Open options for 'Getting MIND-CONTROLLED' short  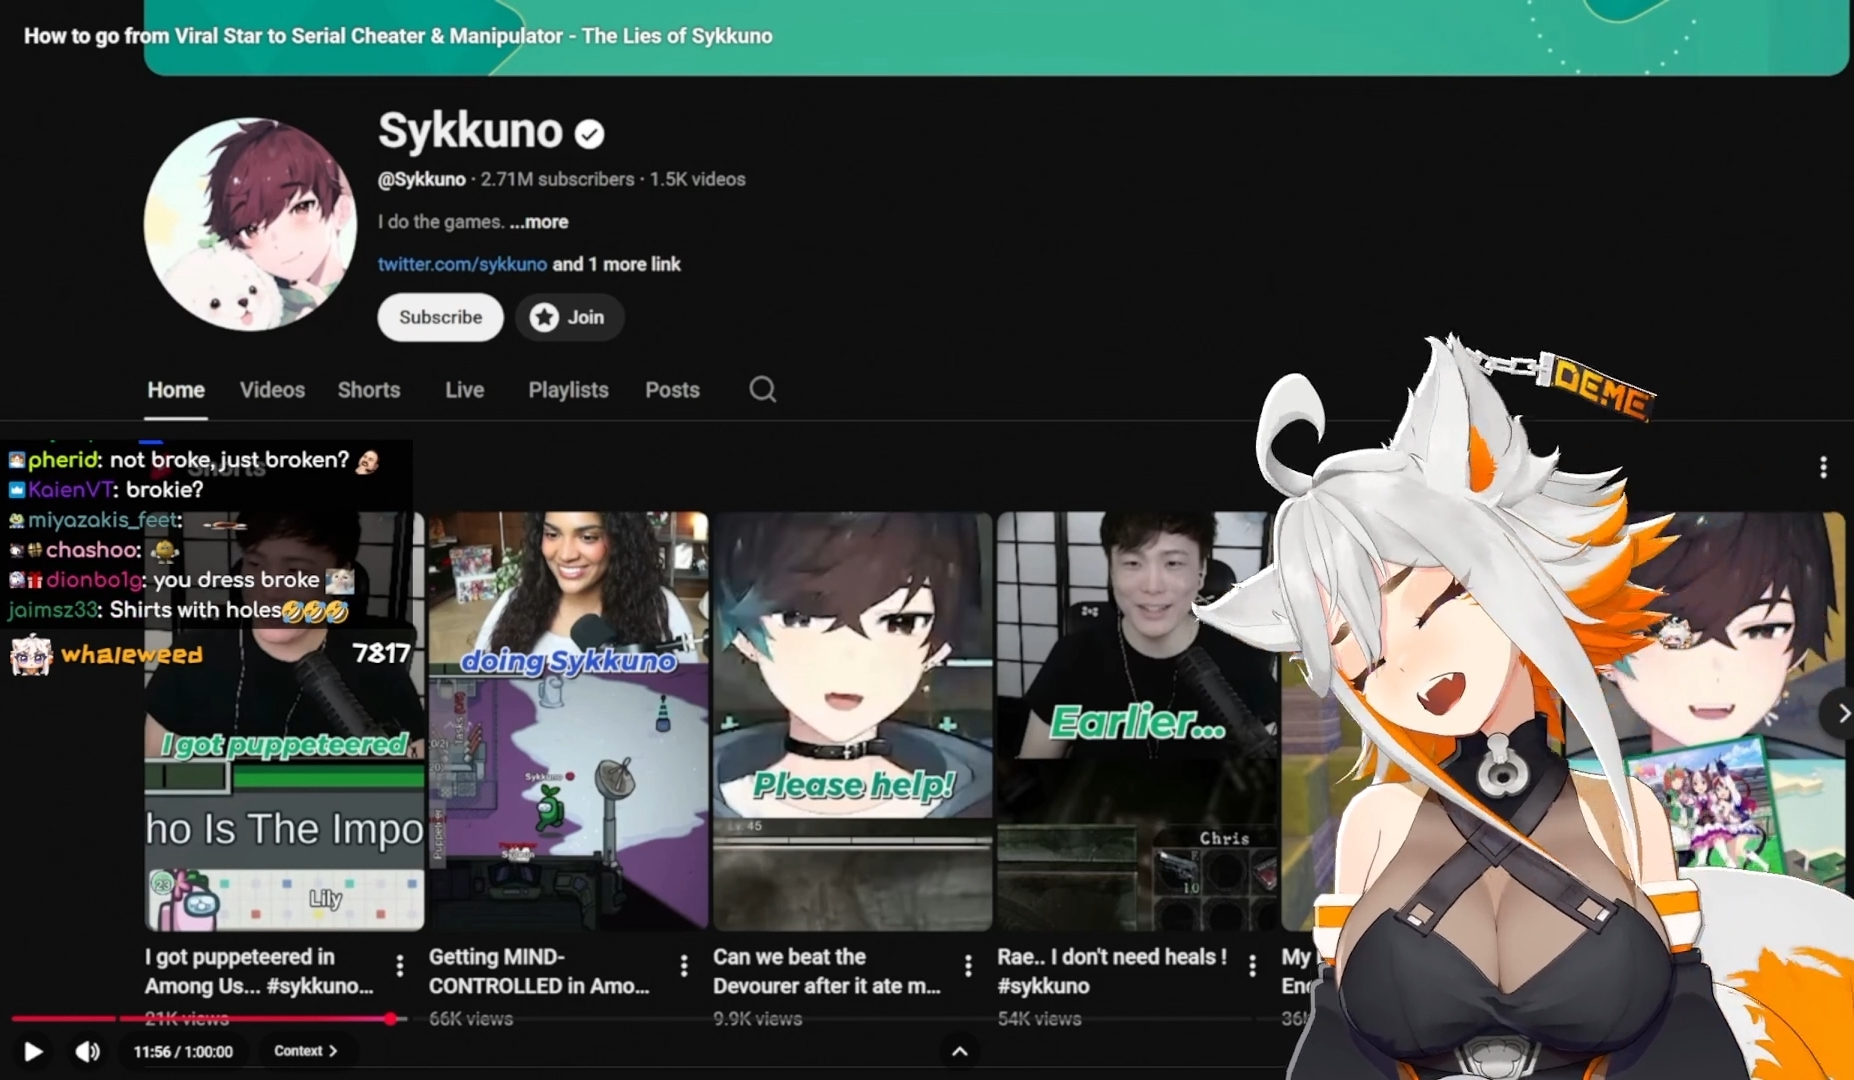[684, 965]
